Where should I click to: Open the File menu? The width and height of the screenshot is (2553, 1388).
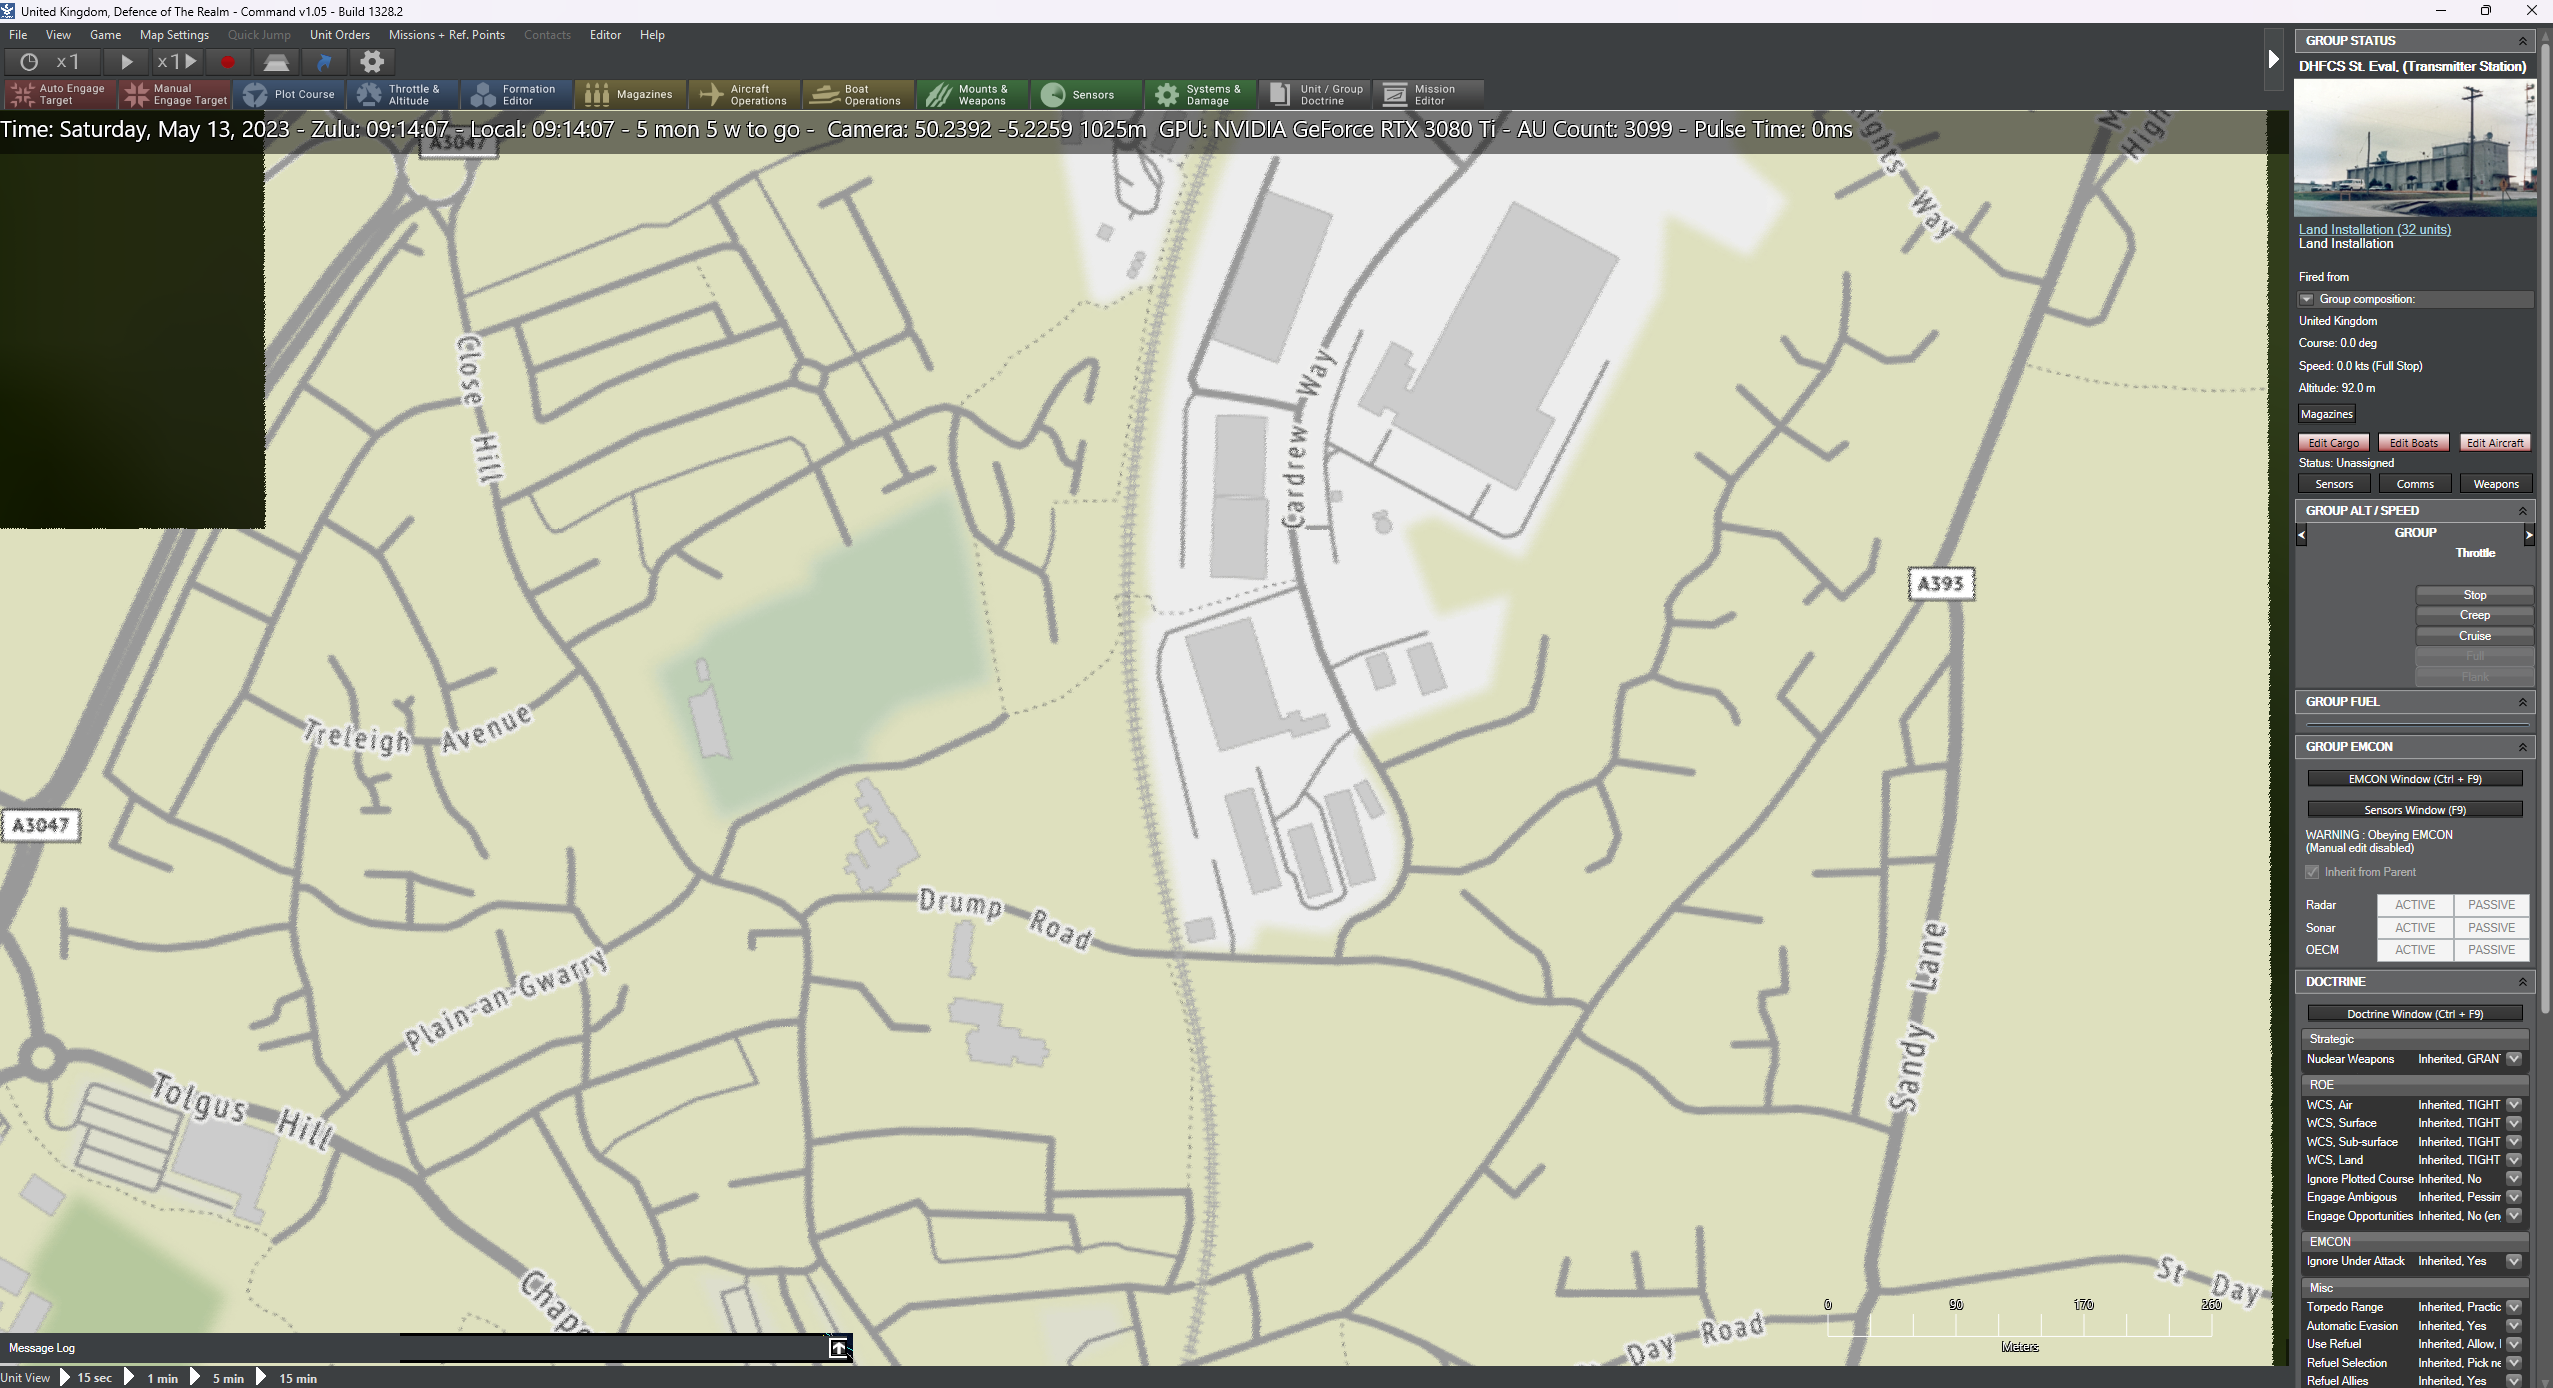click(18, 35)
